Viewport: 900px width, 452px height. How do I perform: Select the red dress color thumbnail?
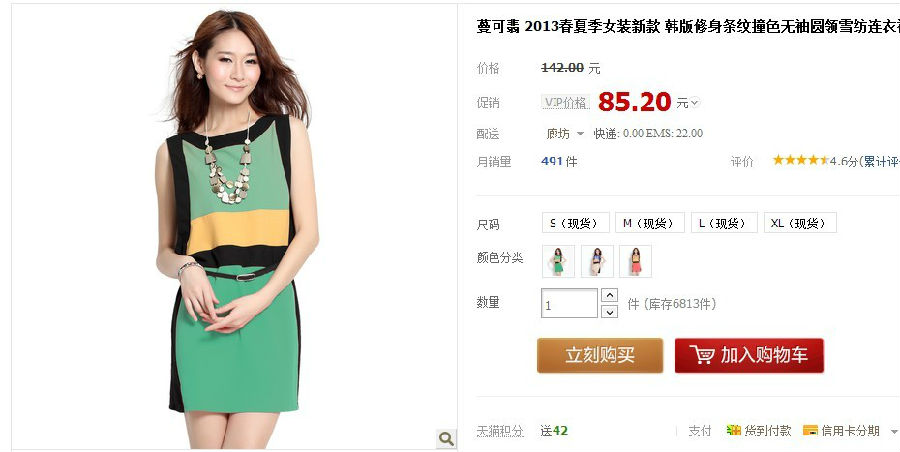pyautogui.click(x=635, y=261)
